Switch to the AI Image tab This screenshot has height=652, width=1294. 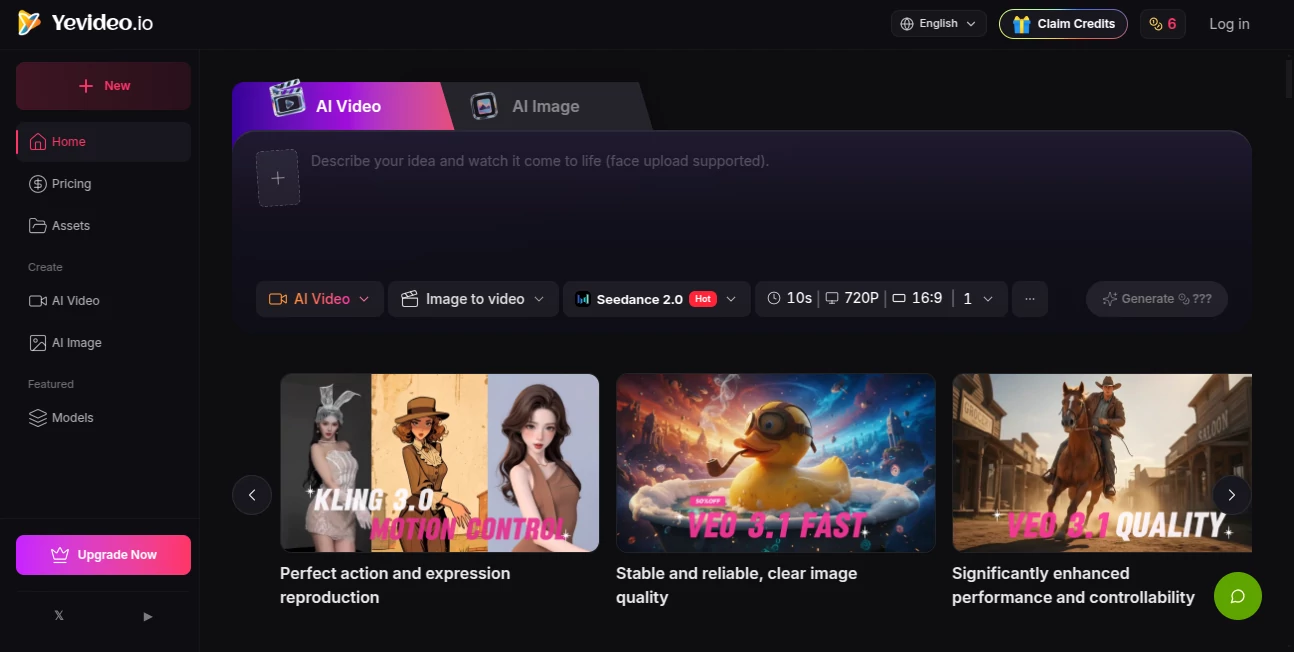click(x=548, y=106)
